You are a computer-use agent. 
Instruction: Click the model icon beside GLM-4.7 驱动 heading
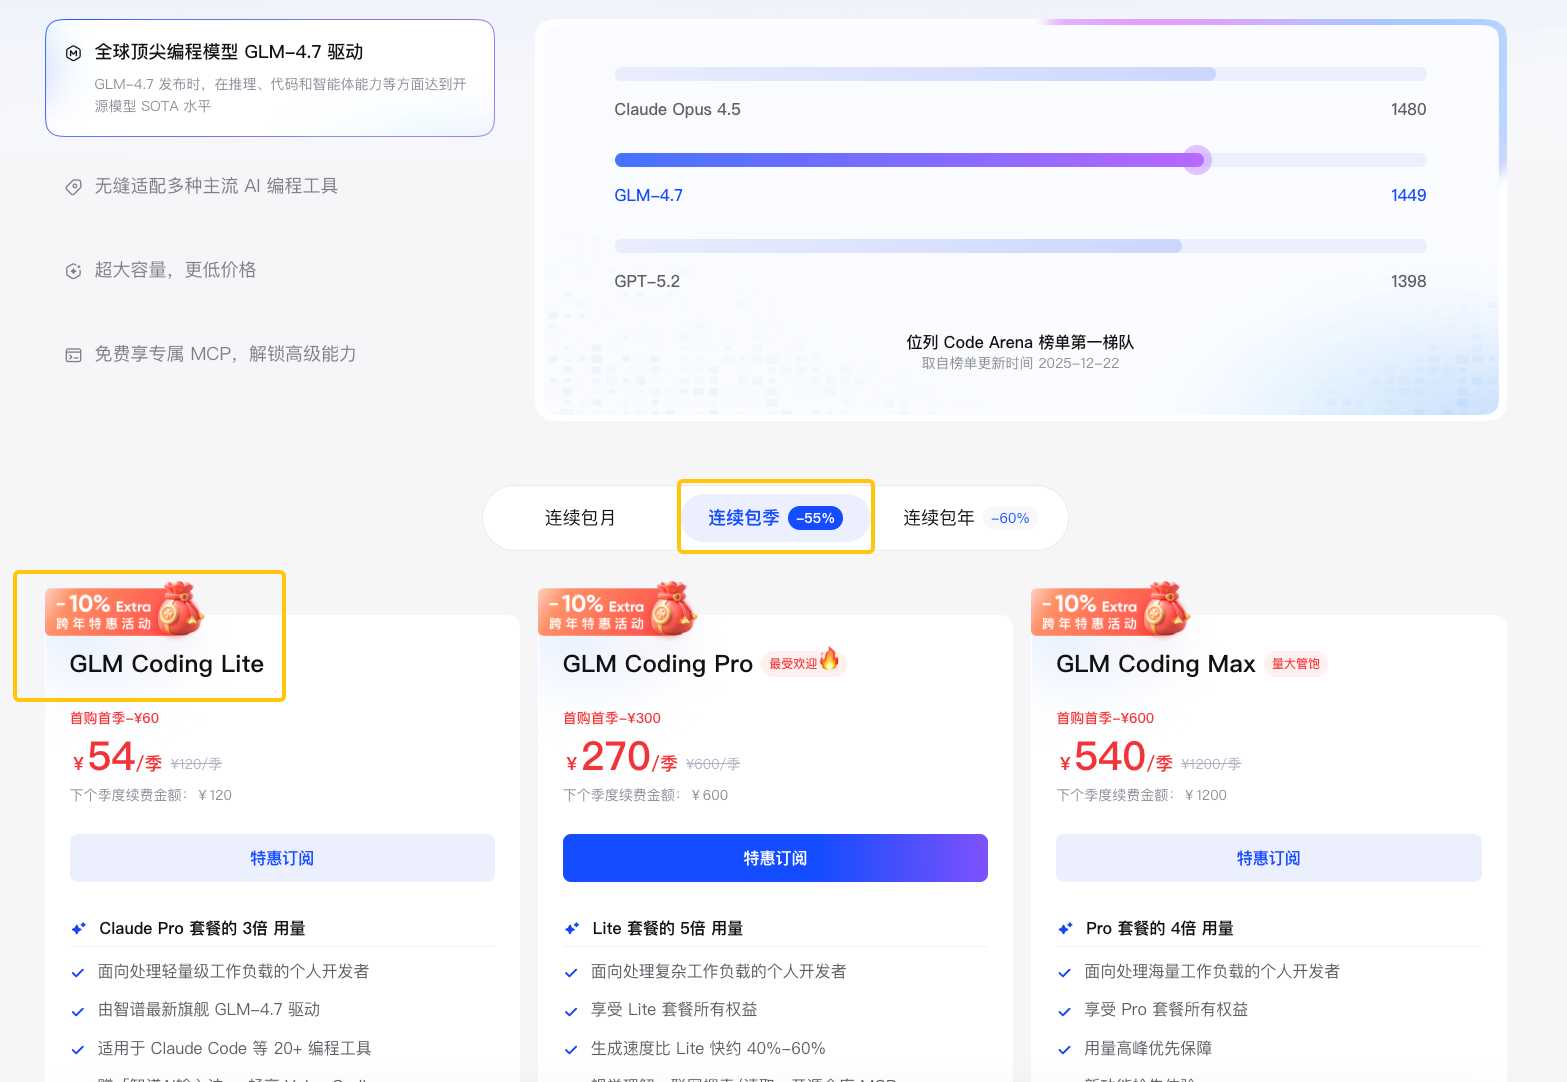coord(73,53)
